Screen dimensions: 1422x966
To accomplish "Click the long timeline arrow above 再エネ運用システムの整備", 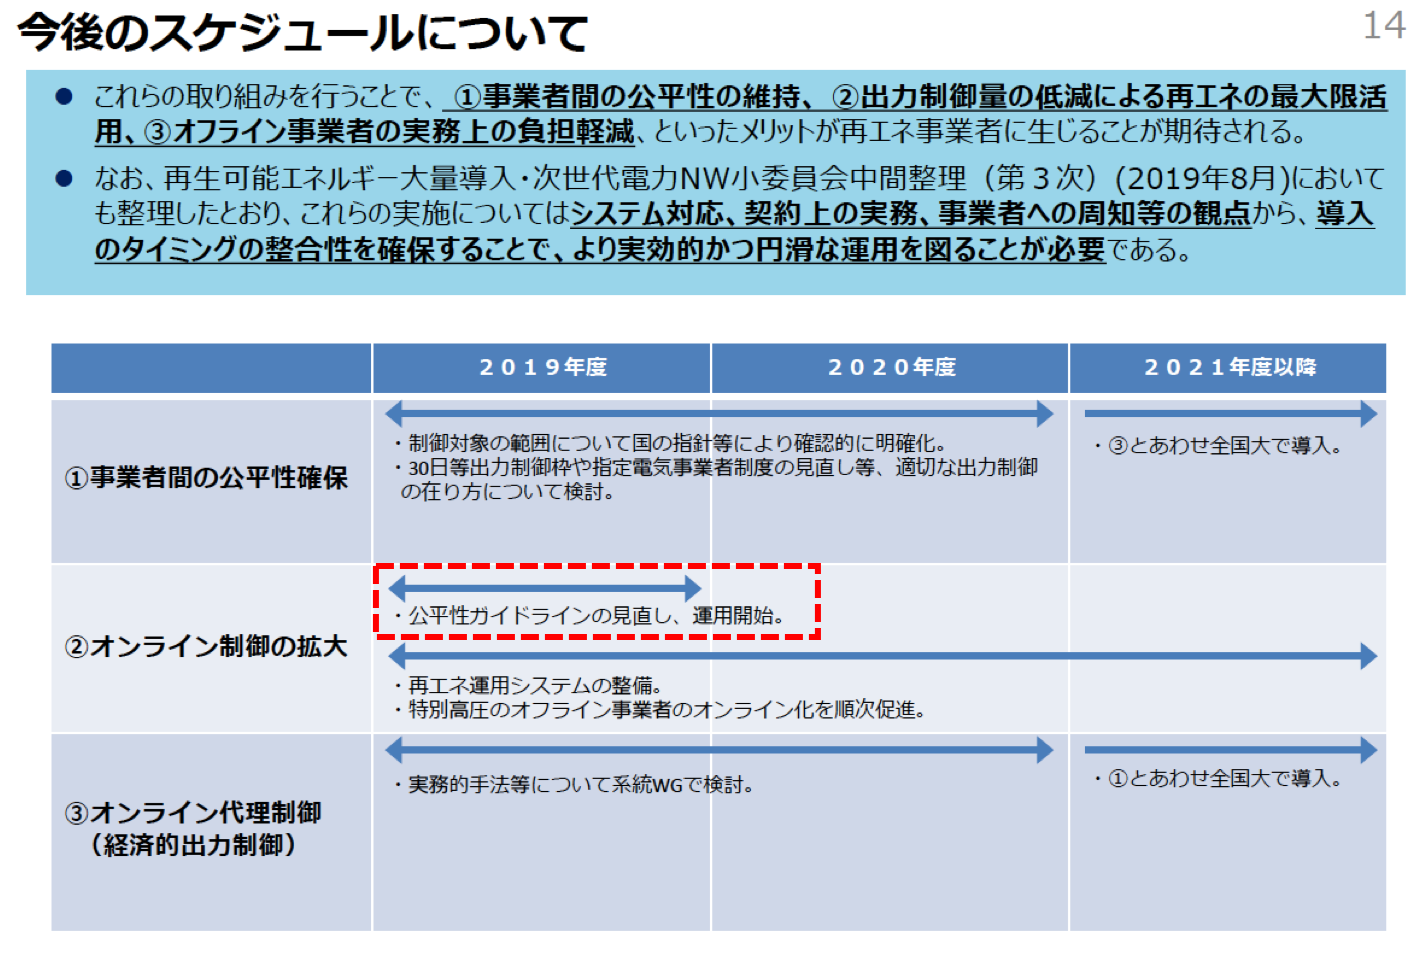I will pos(882,656).
